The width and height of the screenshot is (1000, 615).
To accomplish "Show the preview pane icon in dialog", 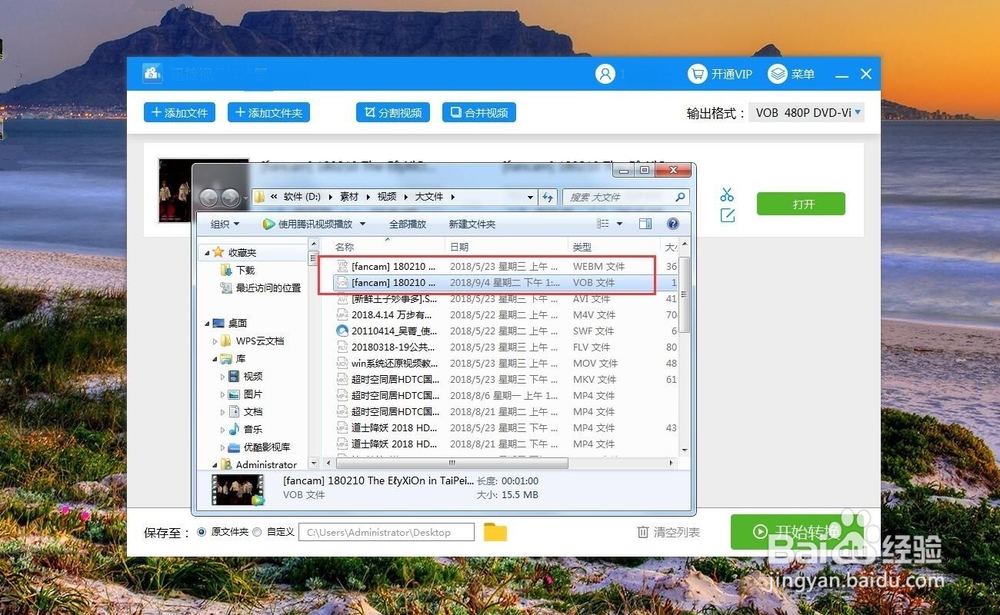I will point(645,222).
